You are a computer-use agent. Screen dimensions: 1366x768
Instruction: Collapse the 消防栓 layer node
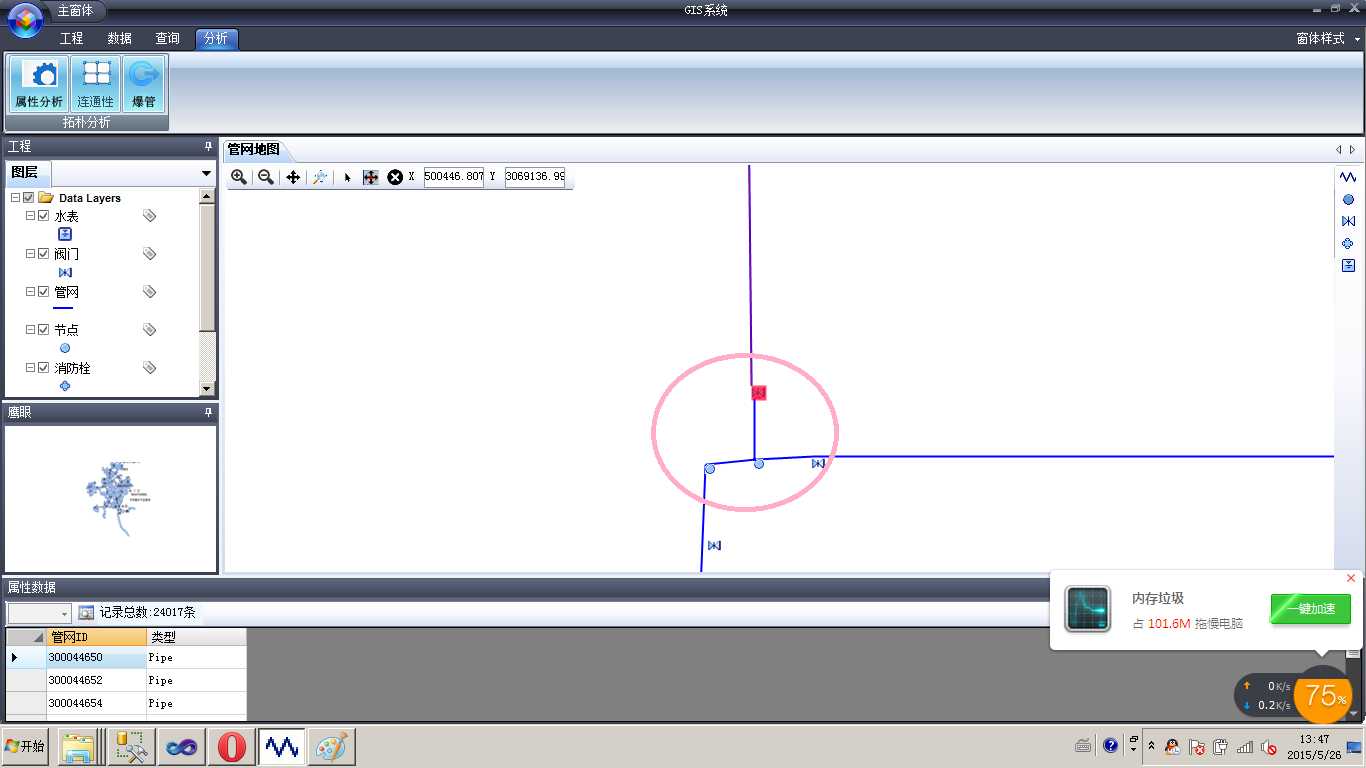30,368
